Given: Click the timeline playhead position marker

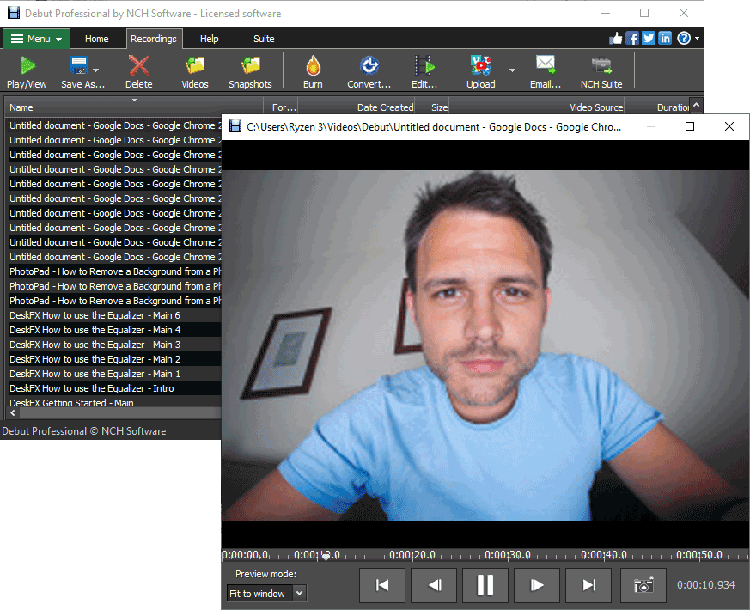Looking at the screenshot, I should click(326, 556).
